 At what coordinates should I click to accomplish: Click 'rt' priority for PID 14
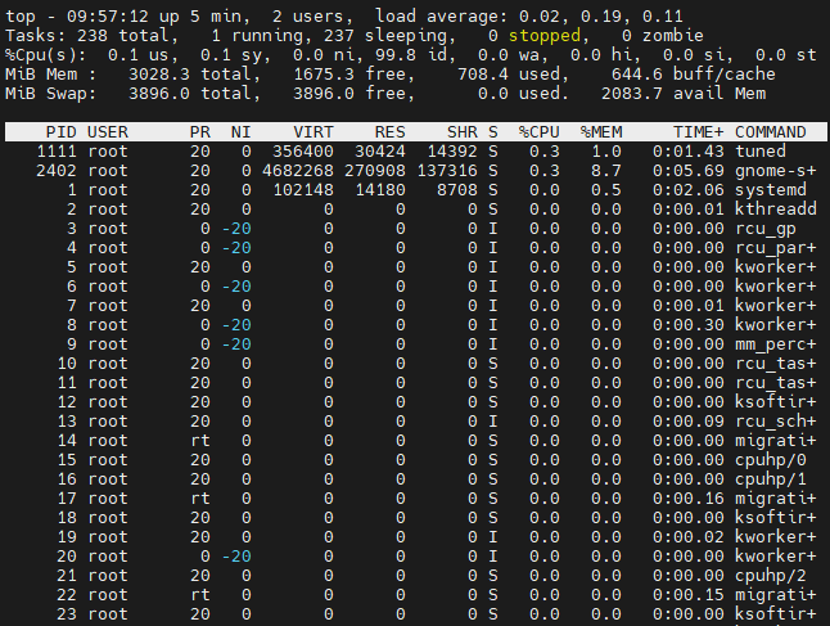pyautogui.click(x=200, y=440)
